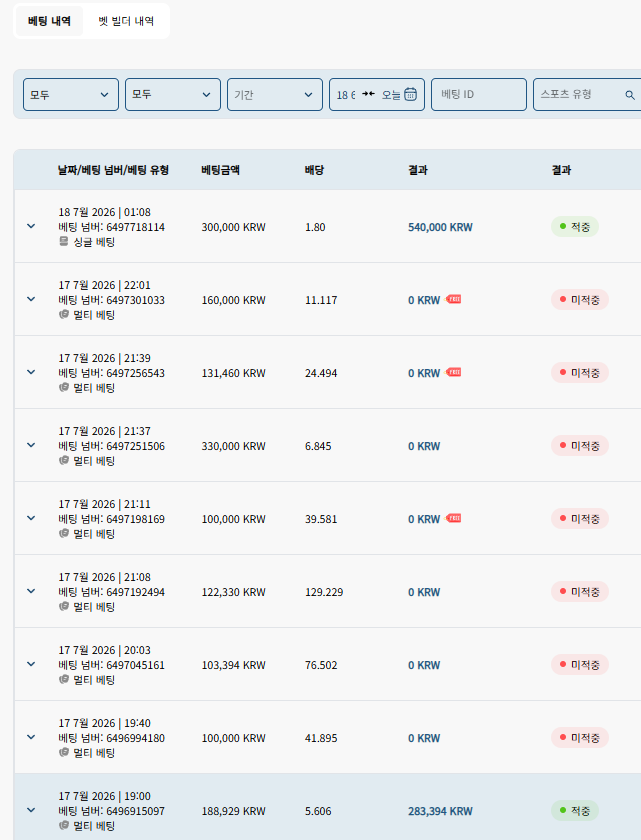641x840 pixels.
Task: Click multi bet icon for 6497301033
Action: [64, 314]
